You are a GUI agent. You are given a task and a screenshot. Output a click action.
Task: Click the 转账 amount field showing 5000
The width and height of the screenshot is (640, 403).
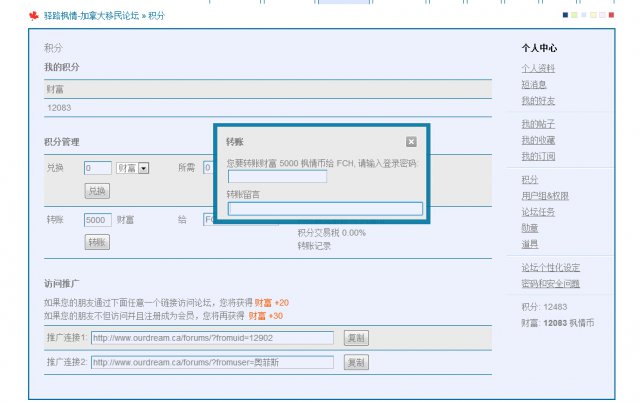(98, 220)
